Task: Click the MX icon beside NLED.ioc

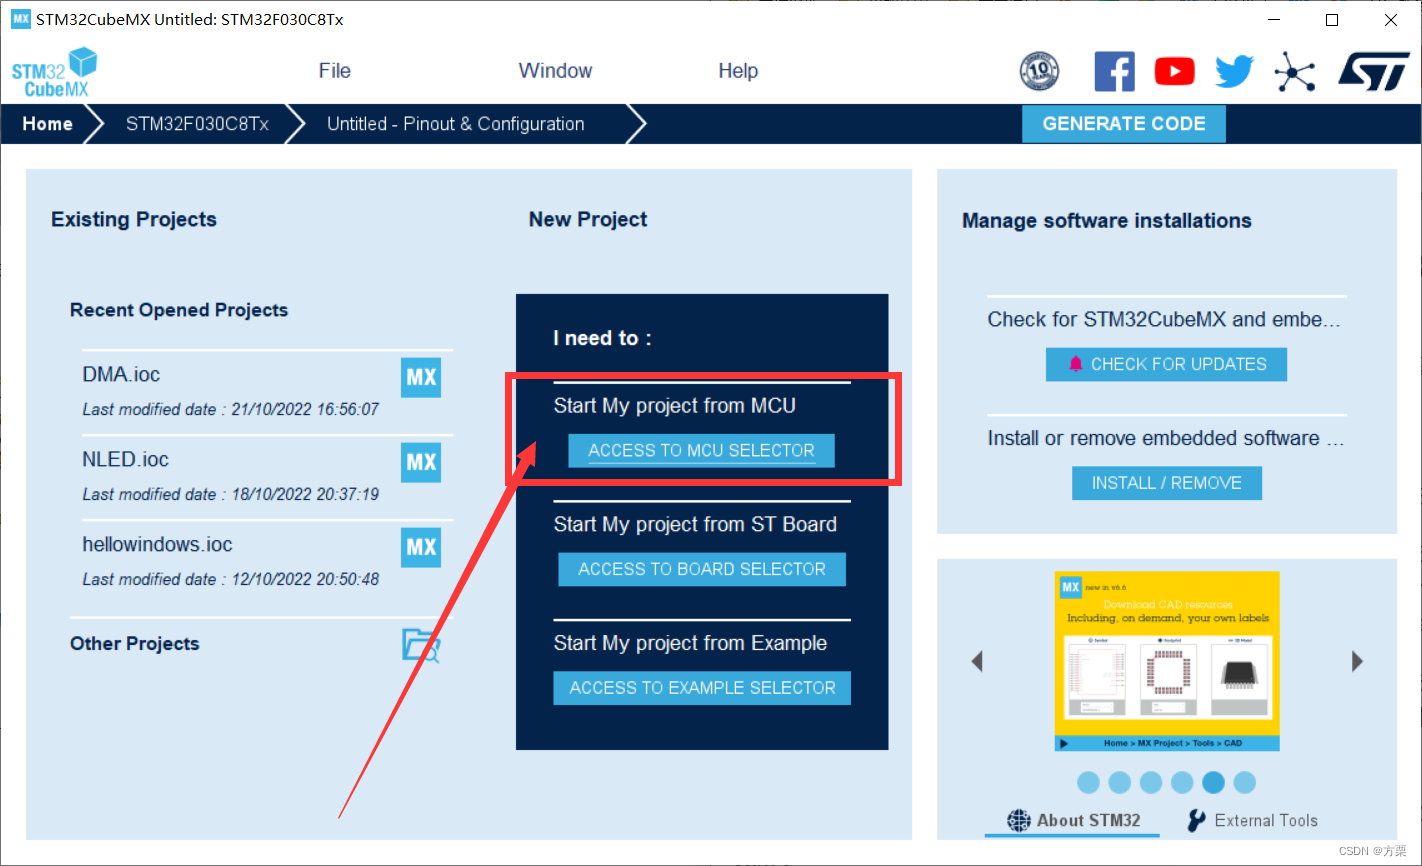Action: coord(421,462)
